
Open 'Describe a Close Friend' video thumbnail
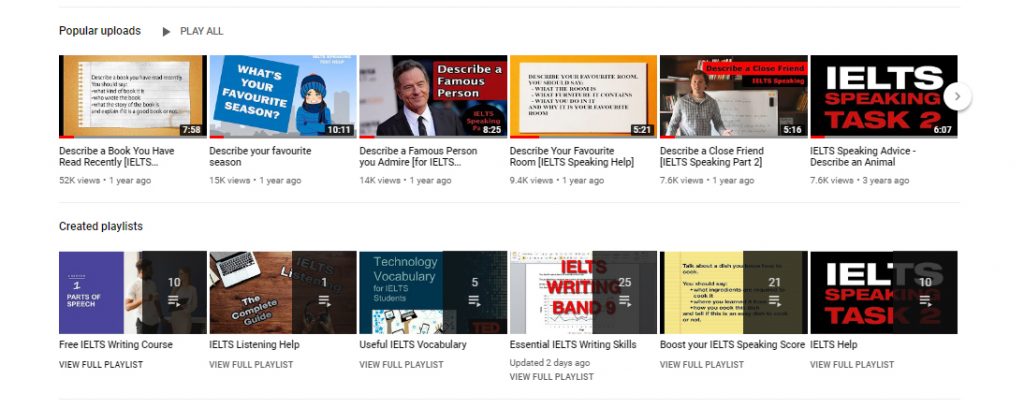click(733, 97)
